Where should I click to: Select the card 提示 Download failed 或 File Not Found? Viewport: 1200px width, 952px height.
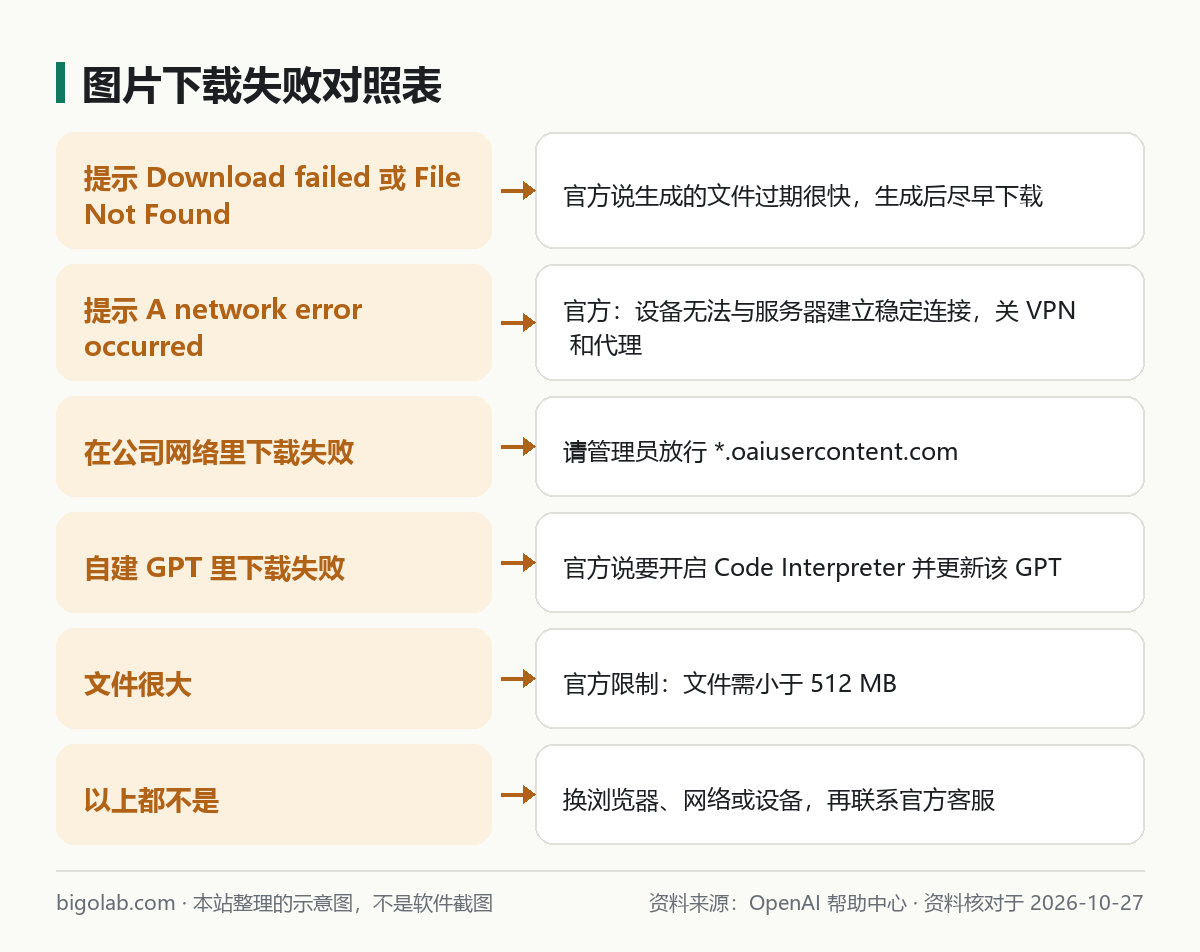[274, 190]
